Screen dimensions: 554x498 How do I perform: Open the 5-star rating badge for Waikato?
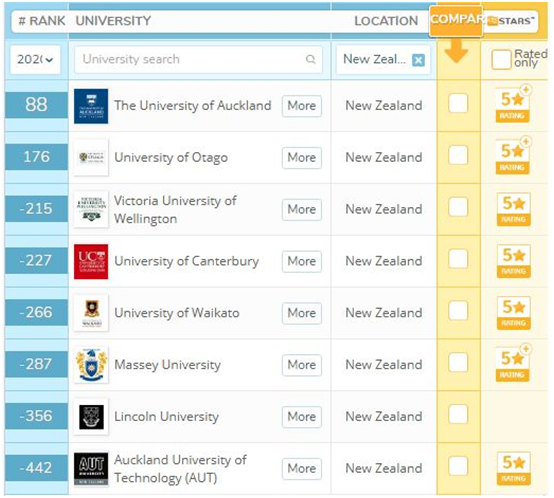(513, 313)
